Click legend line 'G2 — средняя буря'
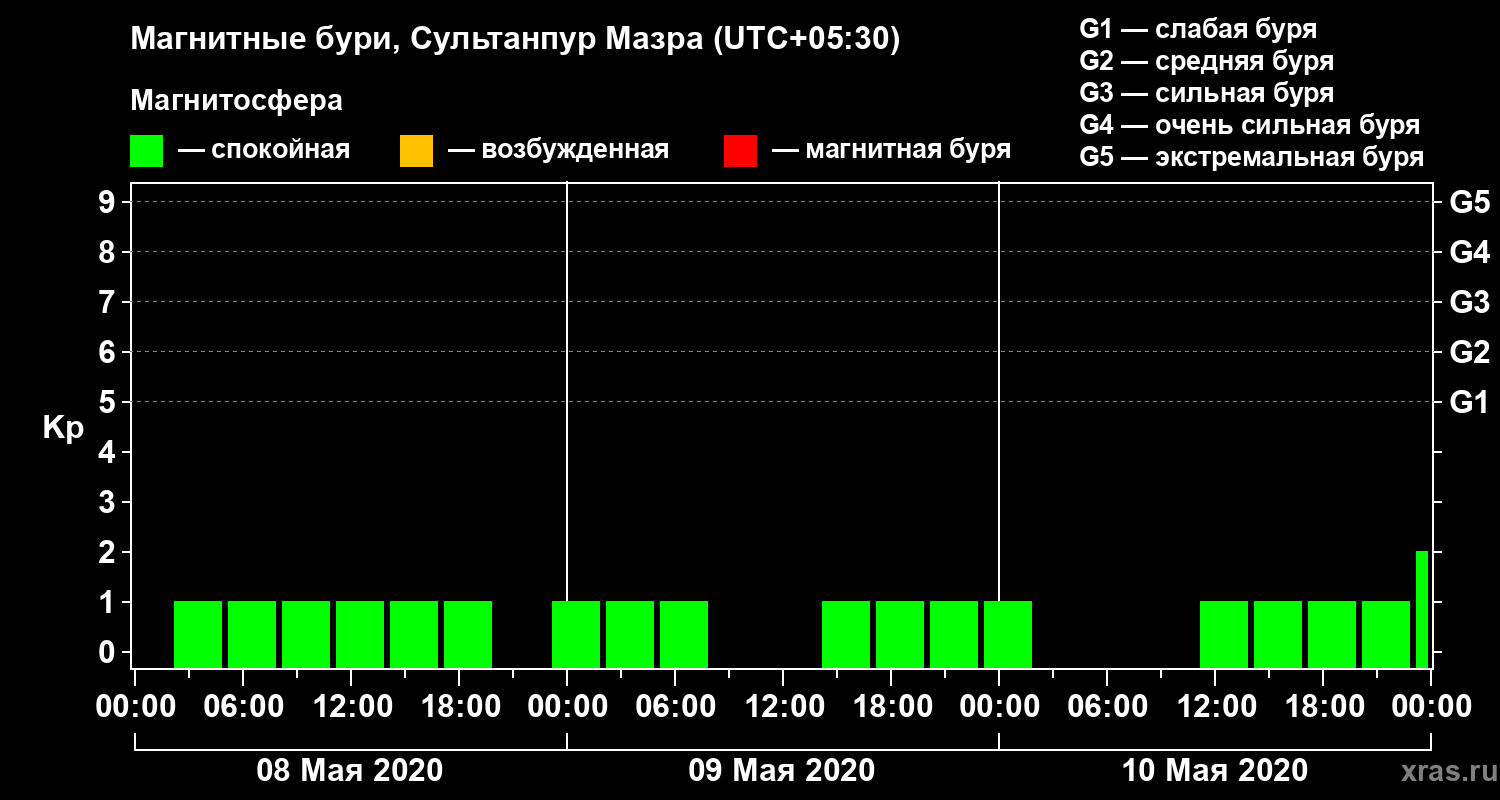 1207,61
